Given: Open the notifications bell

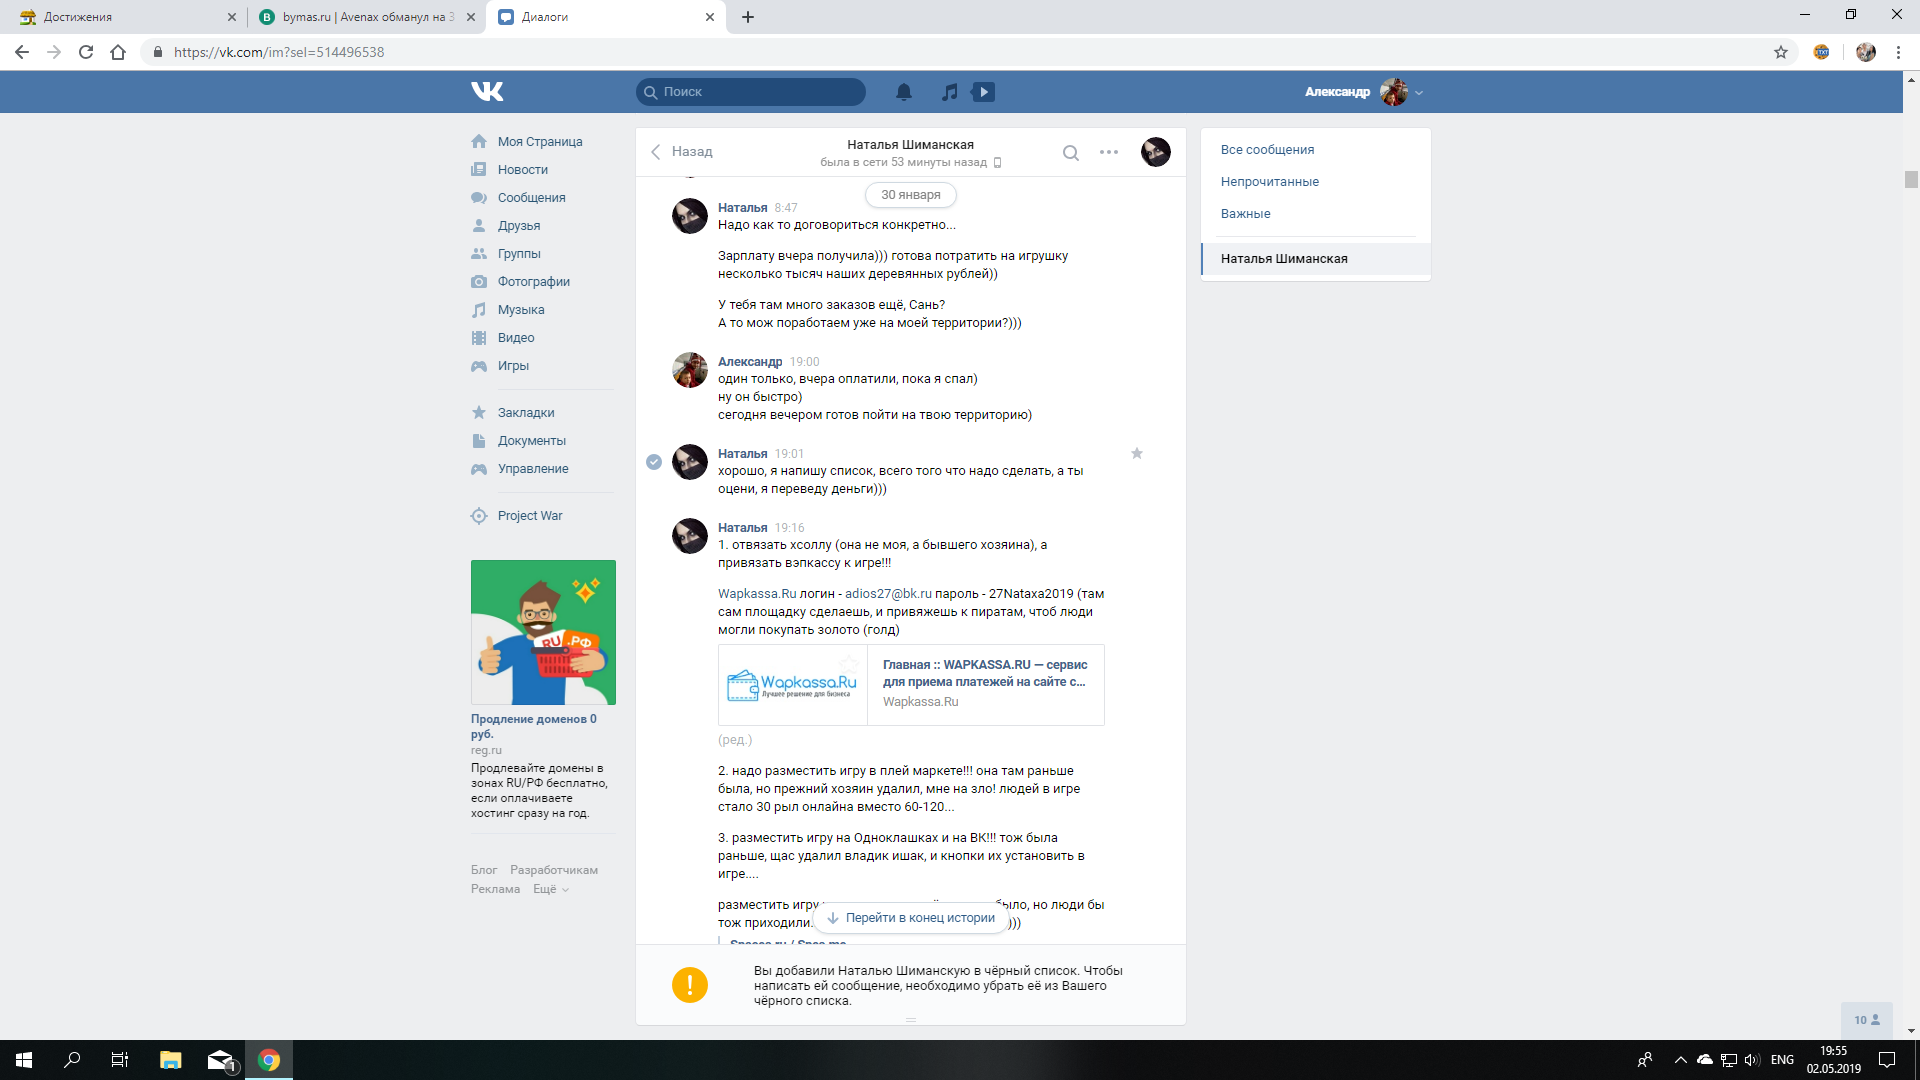Looking at the screenshot, I should pyautogui.click(x=903, y=92).
